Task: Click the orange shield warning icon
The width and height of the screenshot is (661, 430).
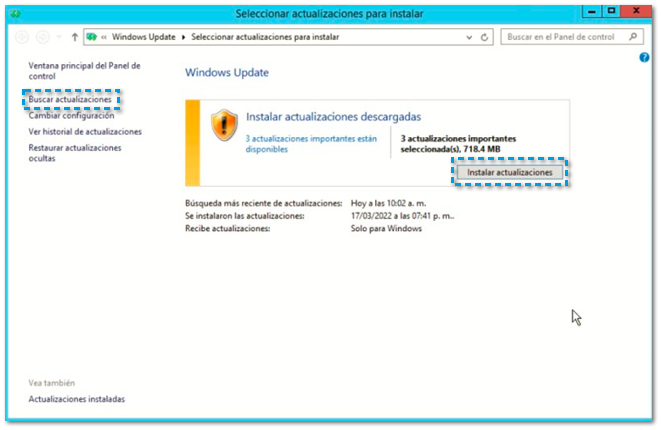Action: [x=224, y=125]
